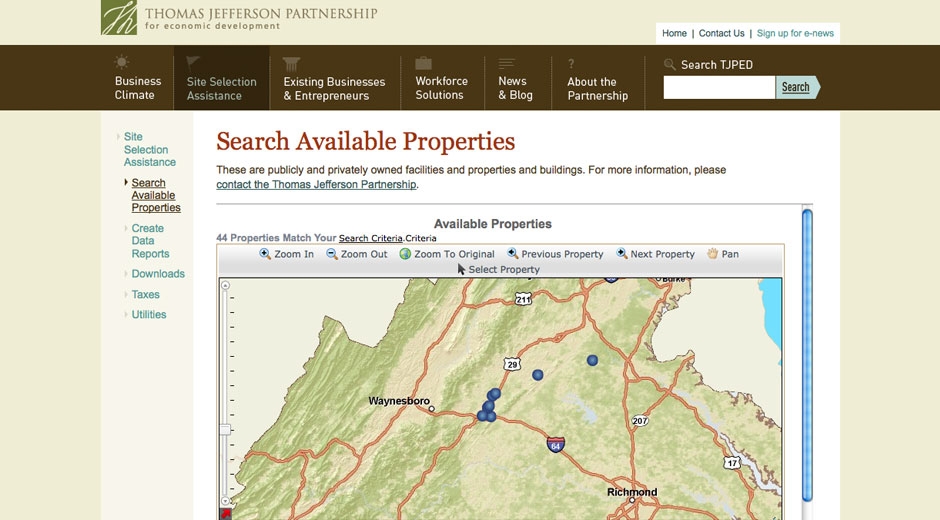940x520 pixels.
Task: Click the Home link
Action: (x=674, y=34)
